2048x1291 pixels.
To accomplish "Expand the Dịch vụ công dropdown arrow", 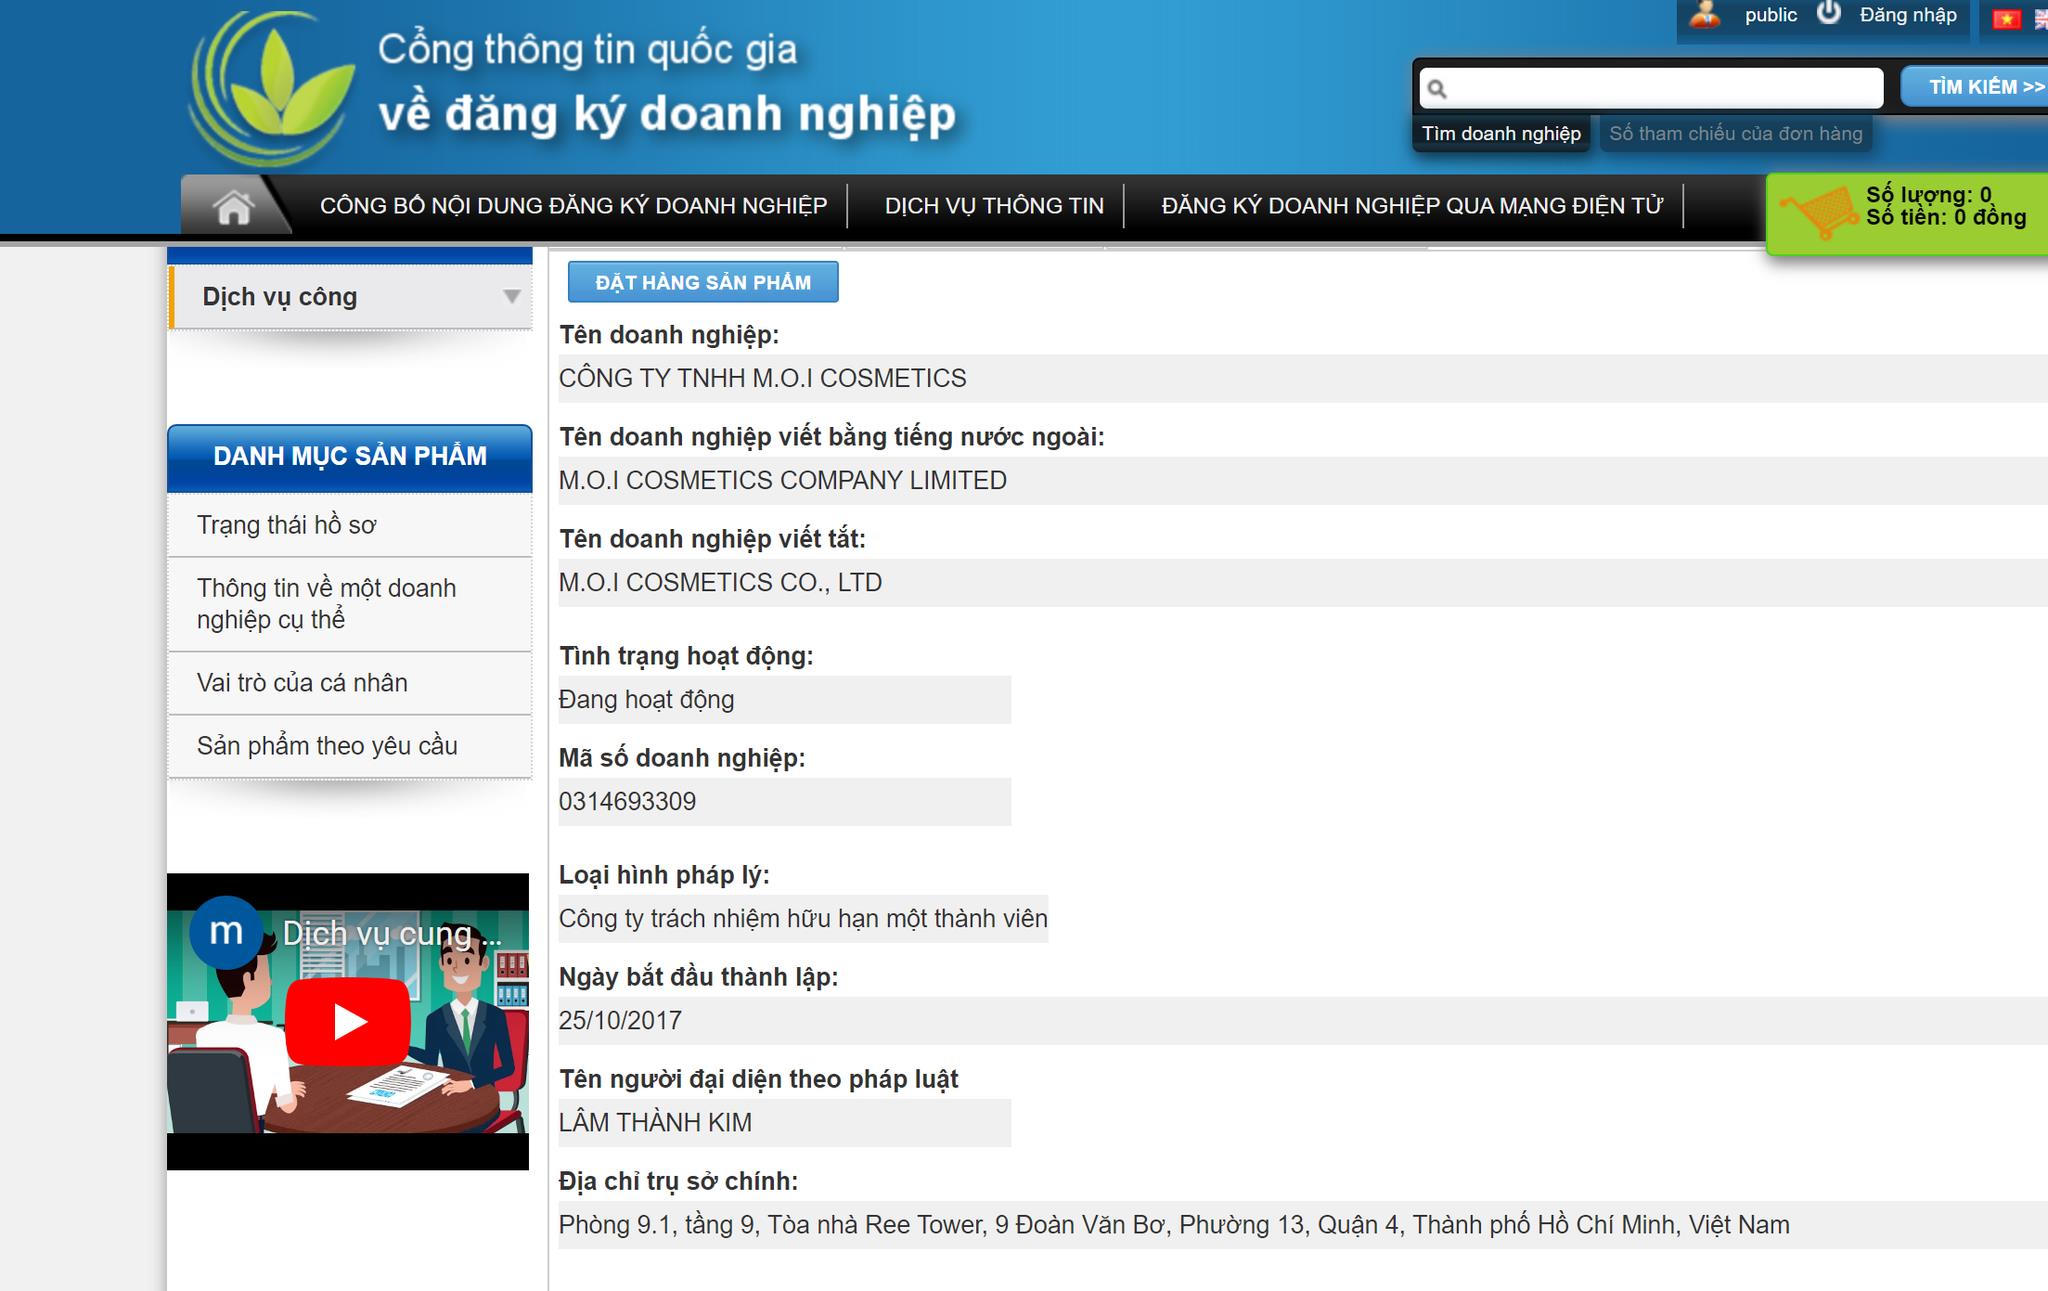I will click(x=511, y=296).
